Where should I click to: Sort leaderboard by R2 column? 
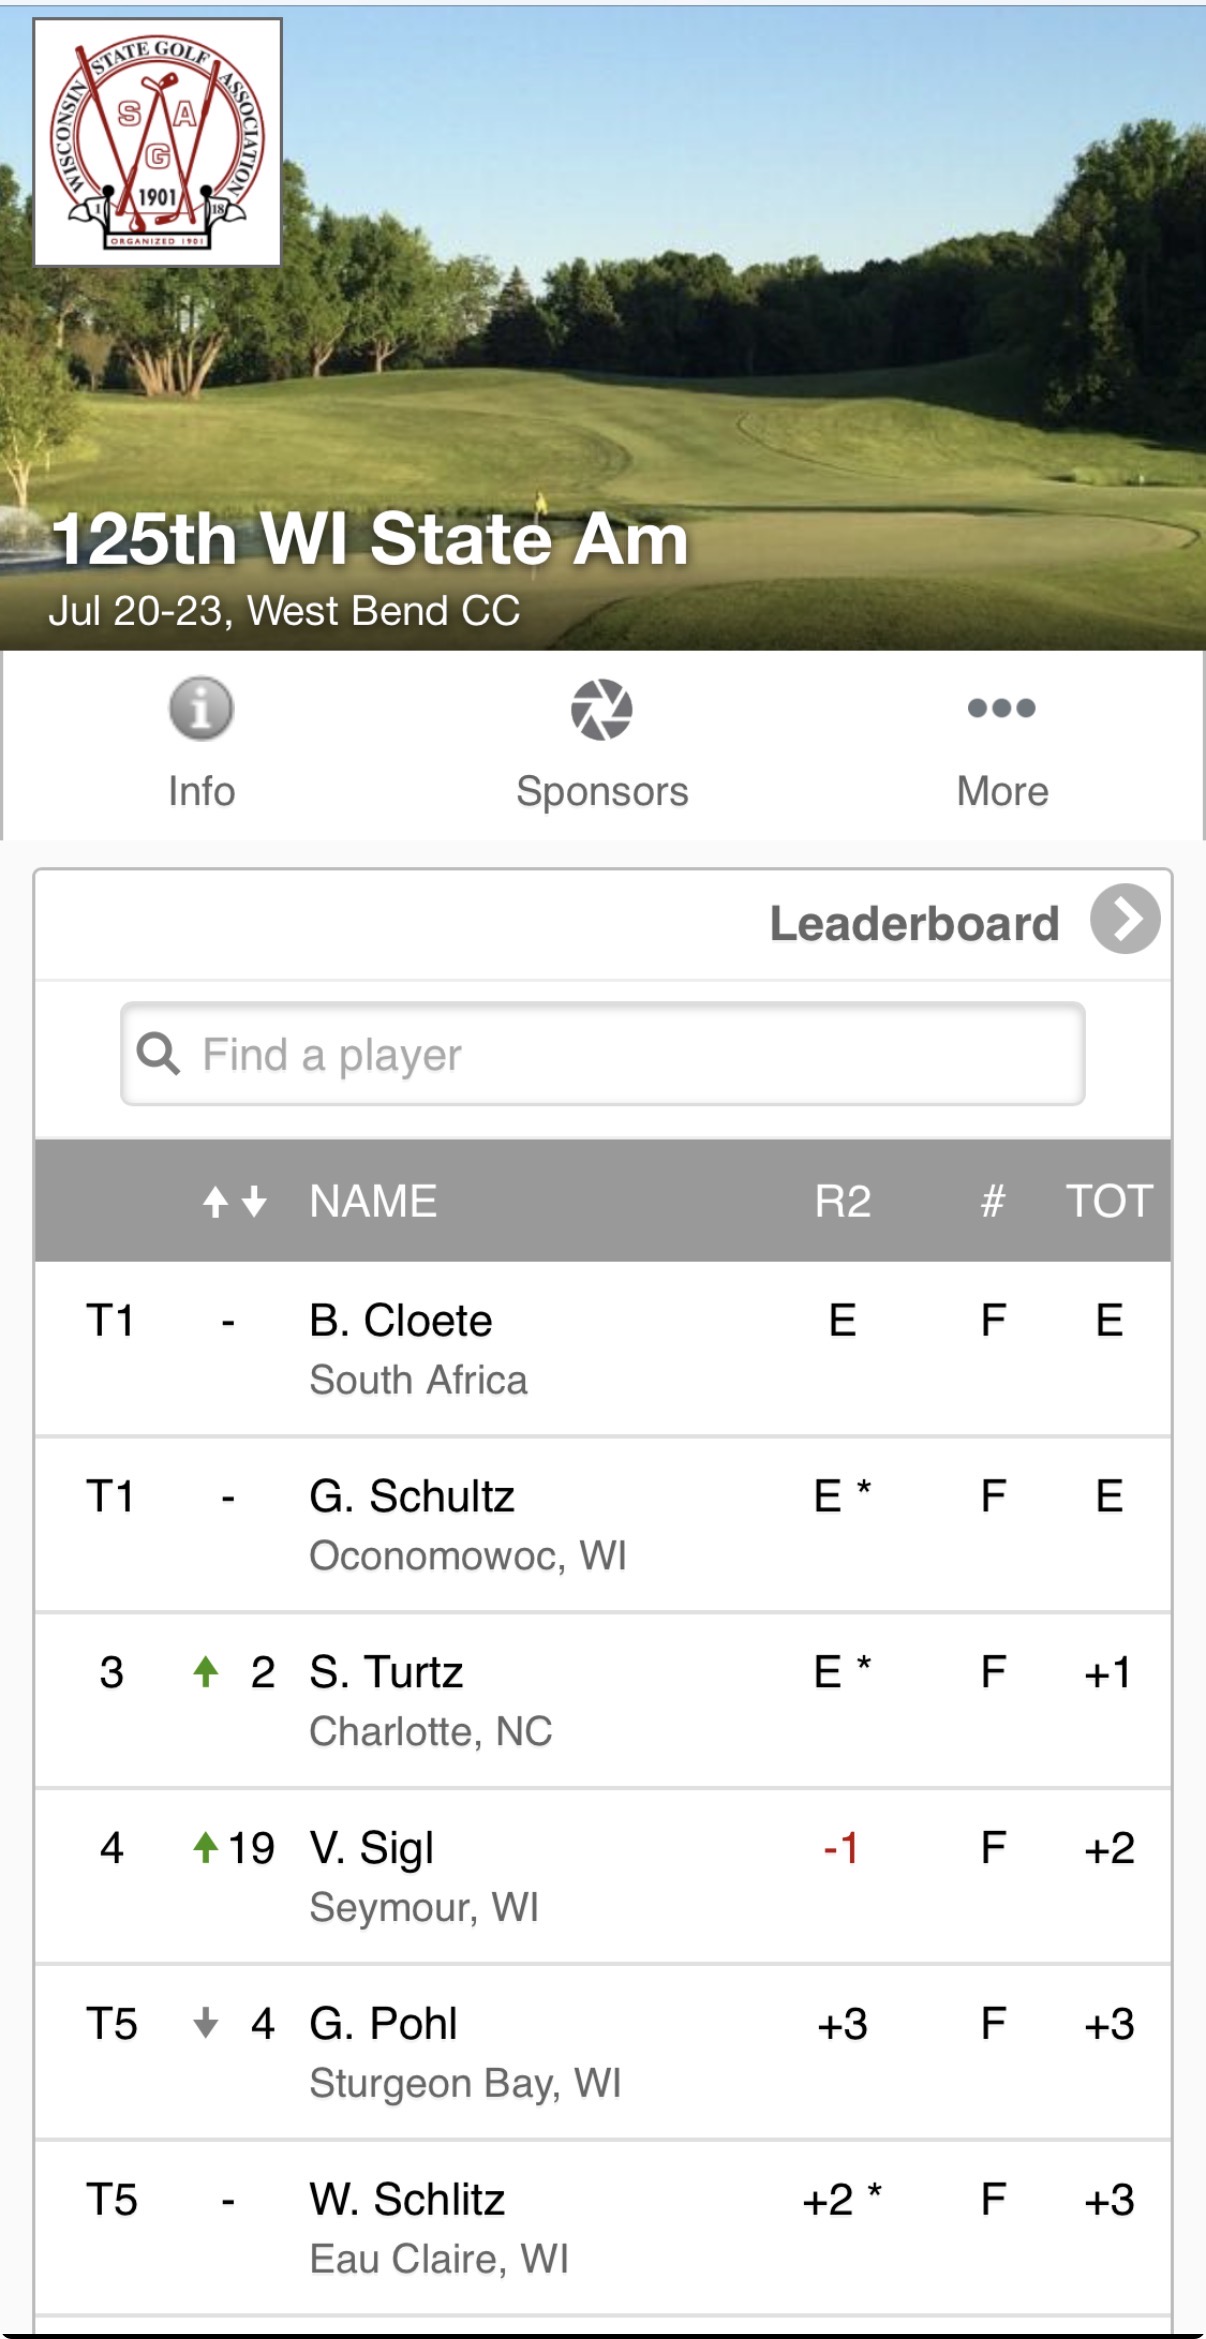(x=842, y=1201)
